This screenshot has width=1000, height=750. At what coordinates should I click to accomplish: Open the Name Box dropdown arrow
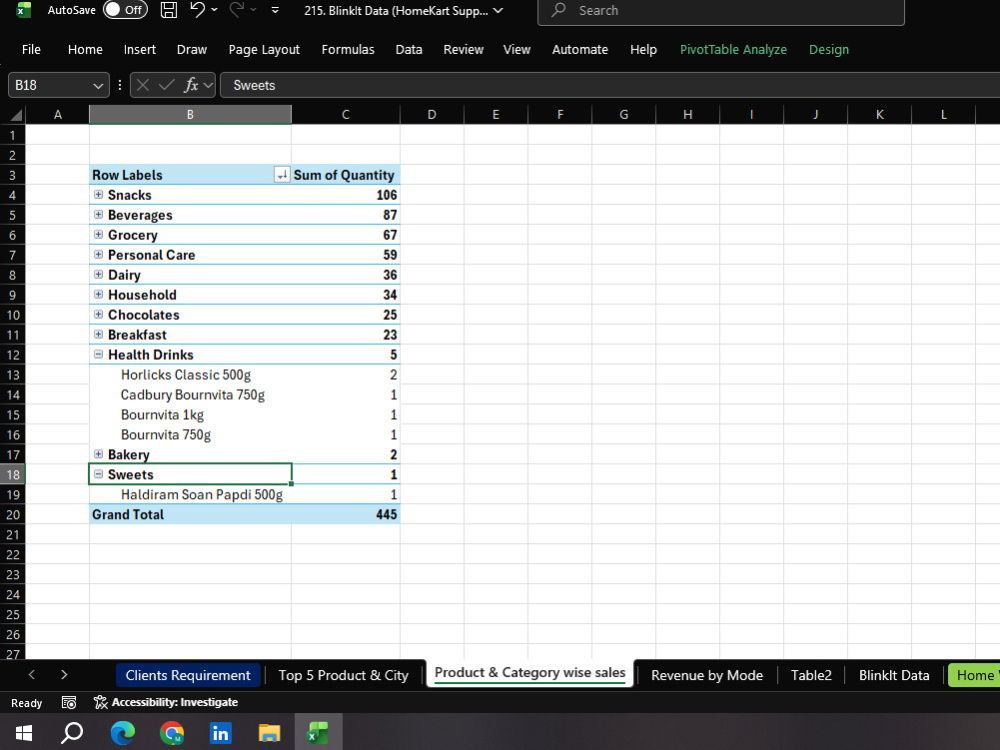[98, 85]
